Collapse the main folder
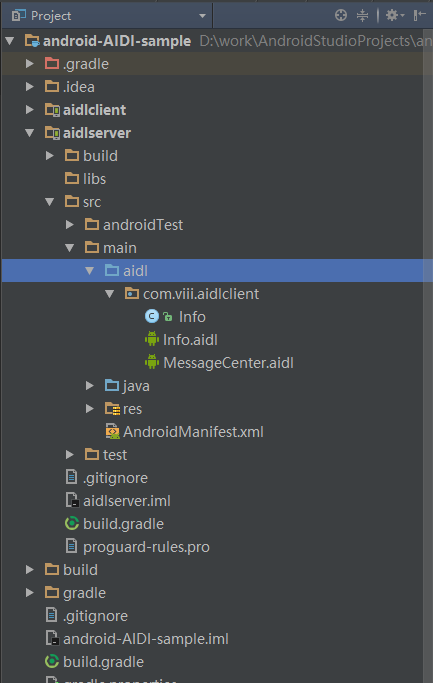The width and height of the screenshot is (433, 683). pos(70,248)
